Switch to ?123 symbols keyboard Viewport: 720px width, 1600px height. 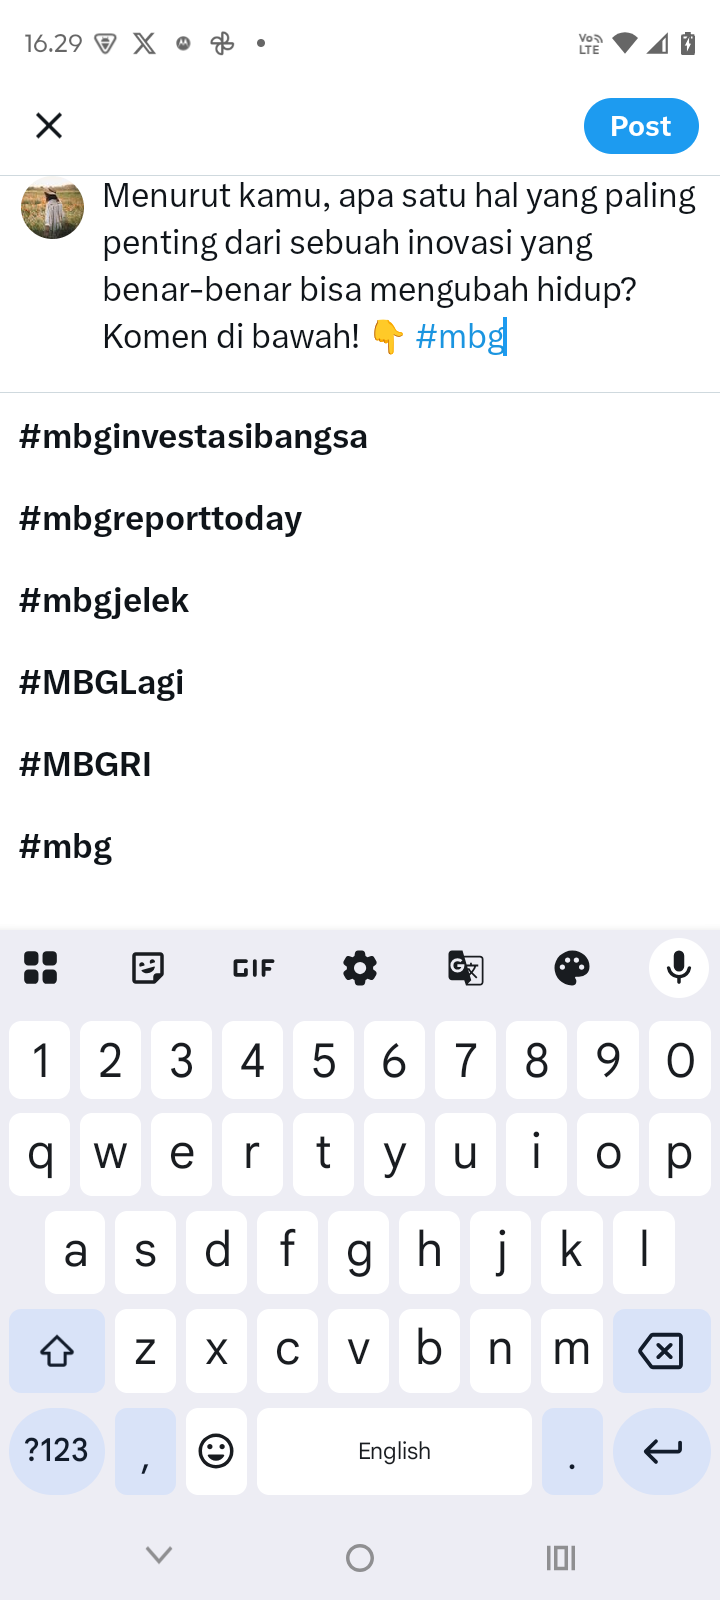tap(57, 1451)
